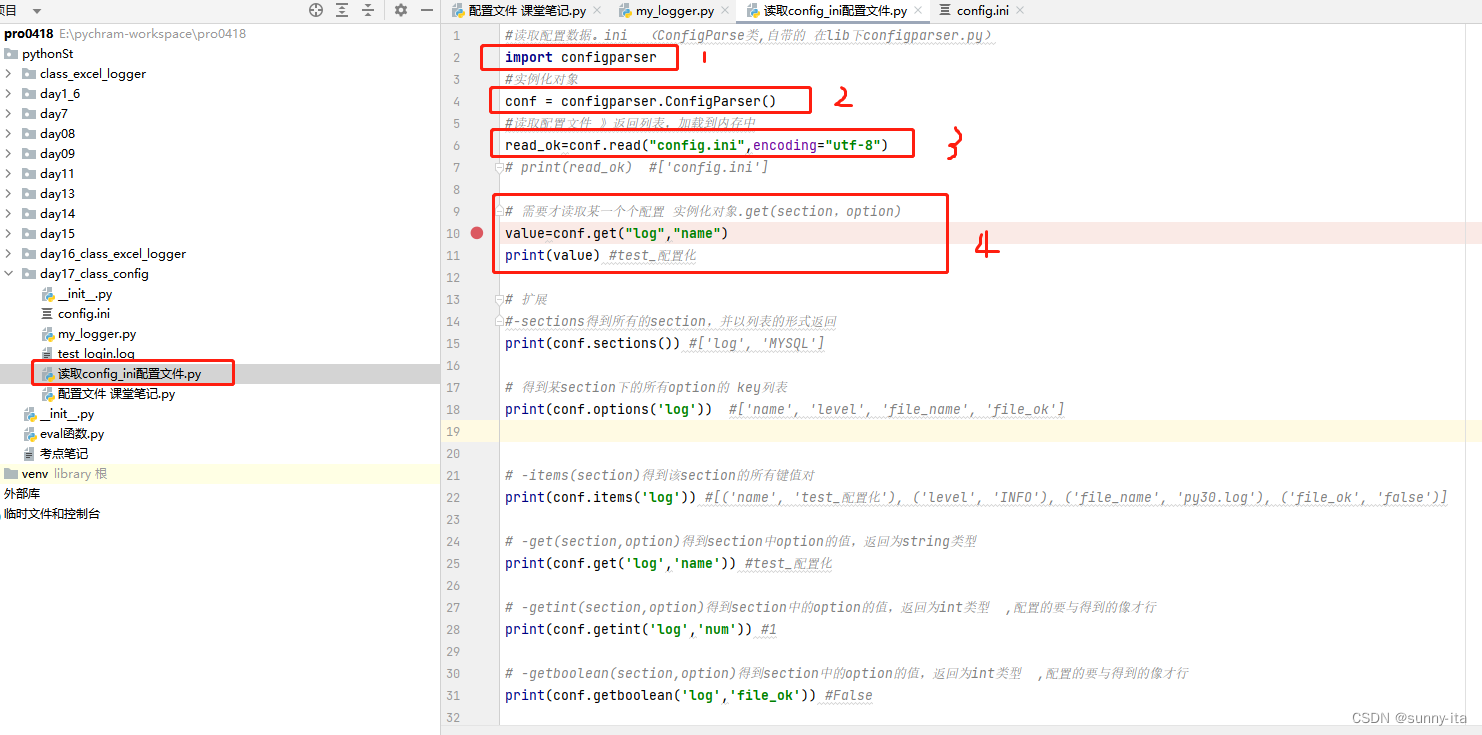Switch to 配置文件 课堂笔记.py tab
The image size is (1482, 735).
527,11
